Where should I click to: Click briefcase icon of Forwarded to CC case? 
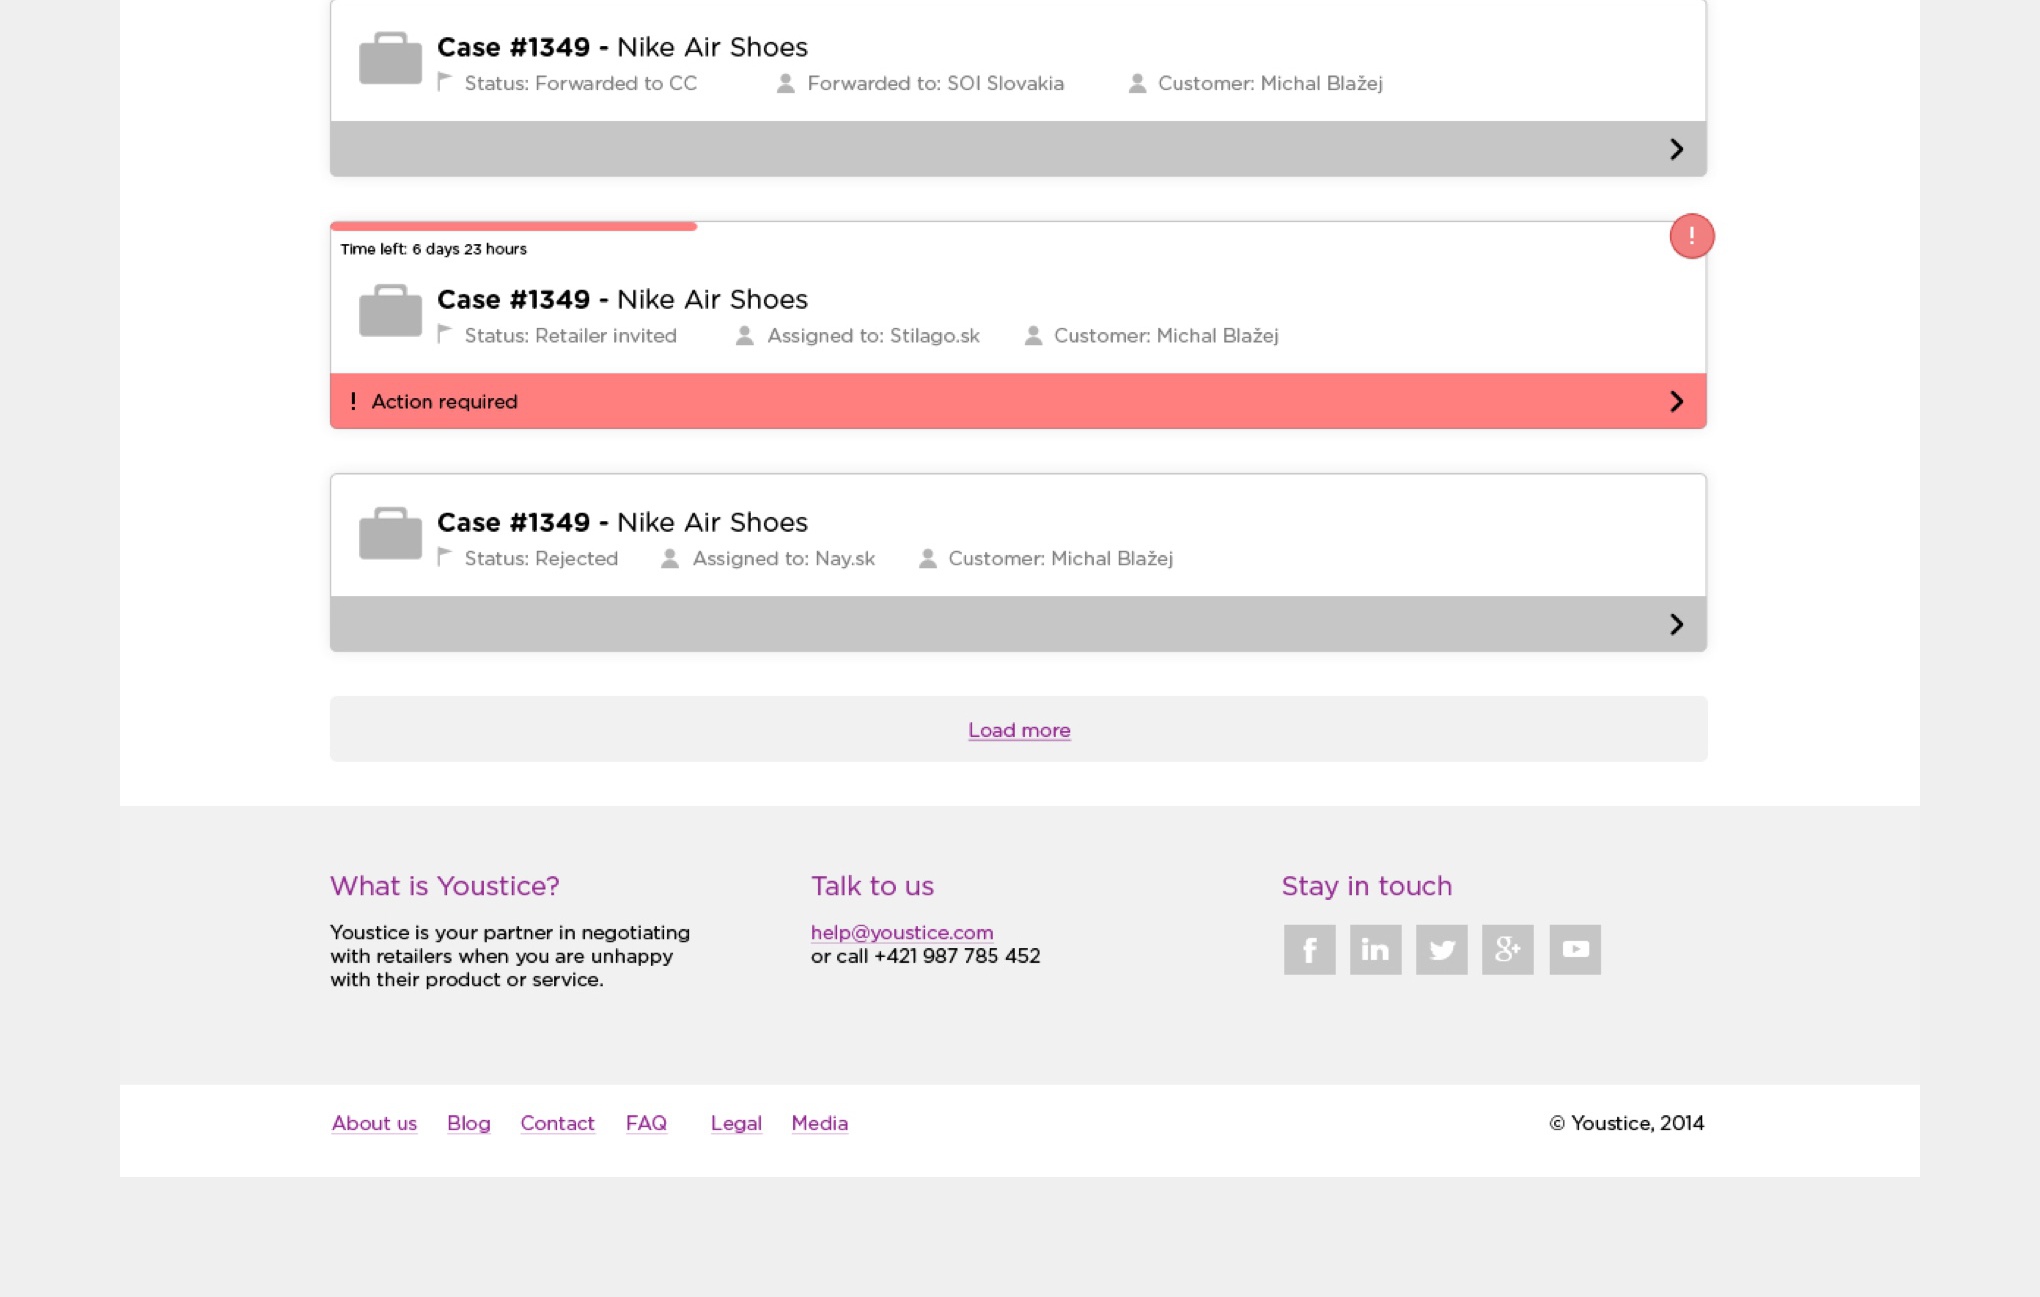click(390, 58)
